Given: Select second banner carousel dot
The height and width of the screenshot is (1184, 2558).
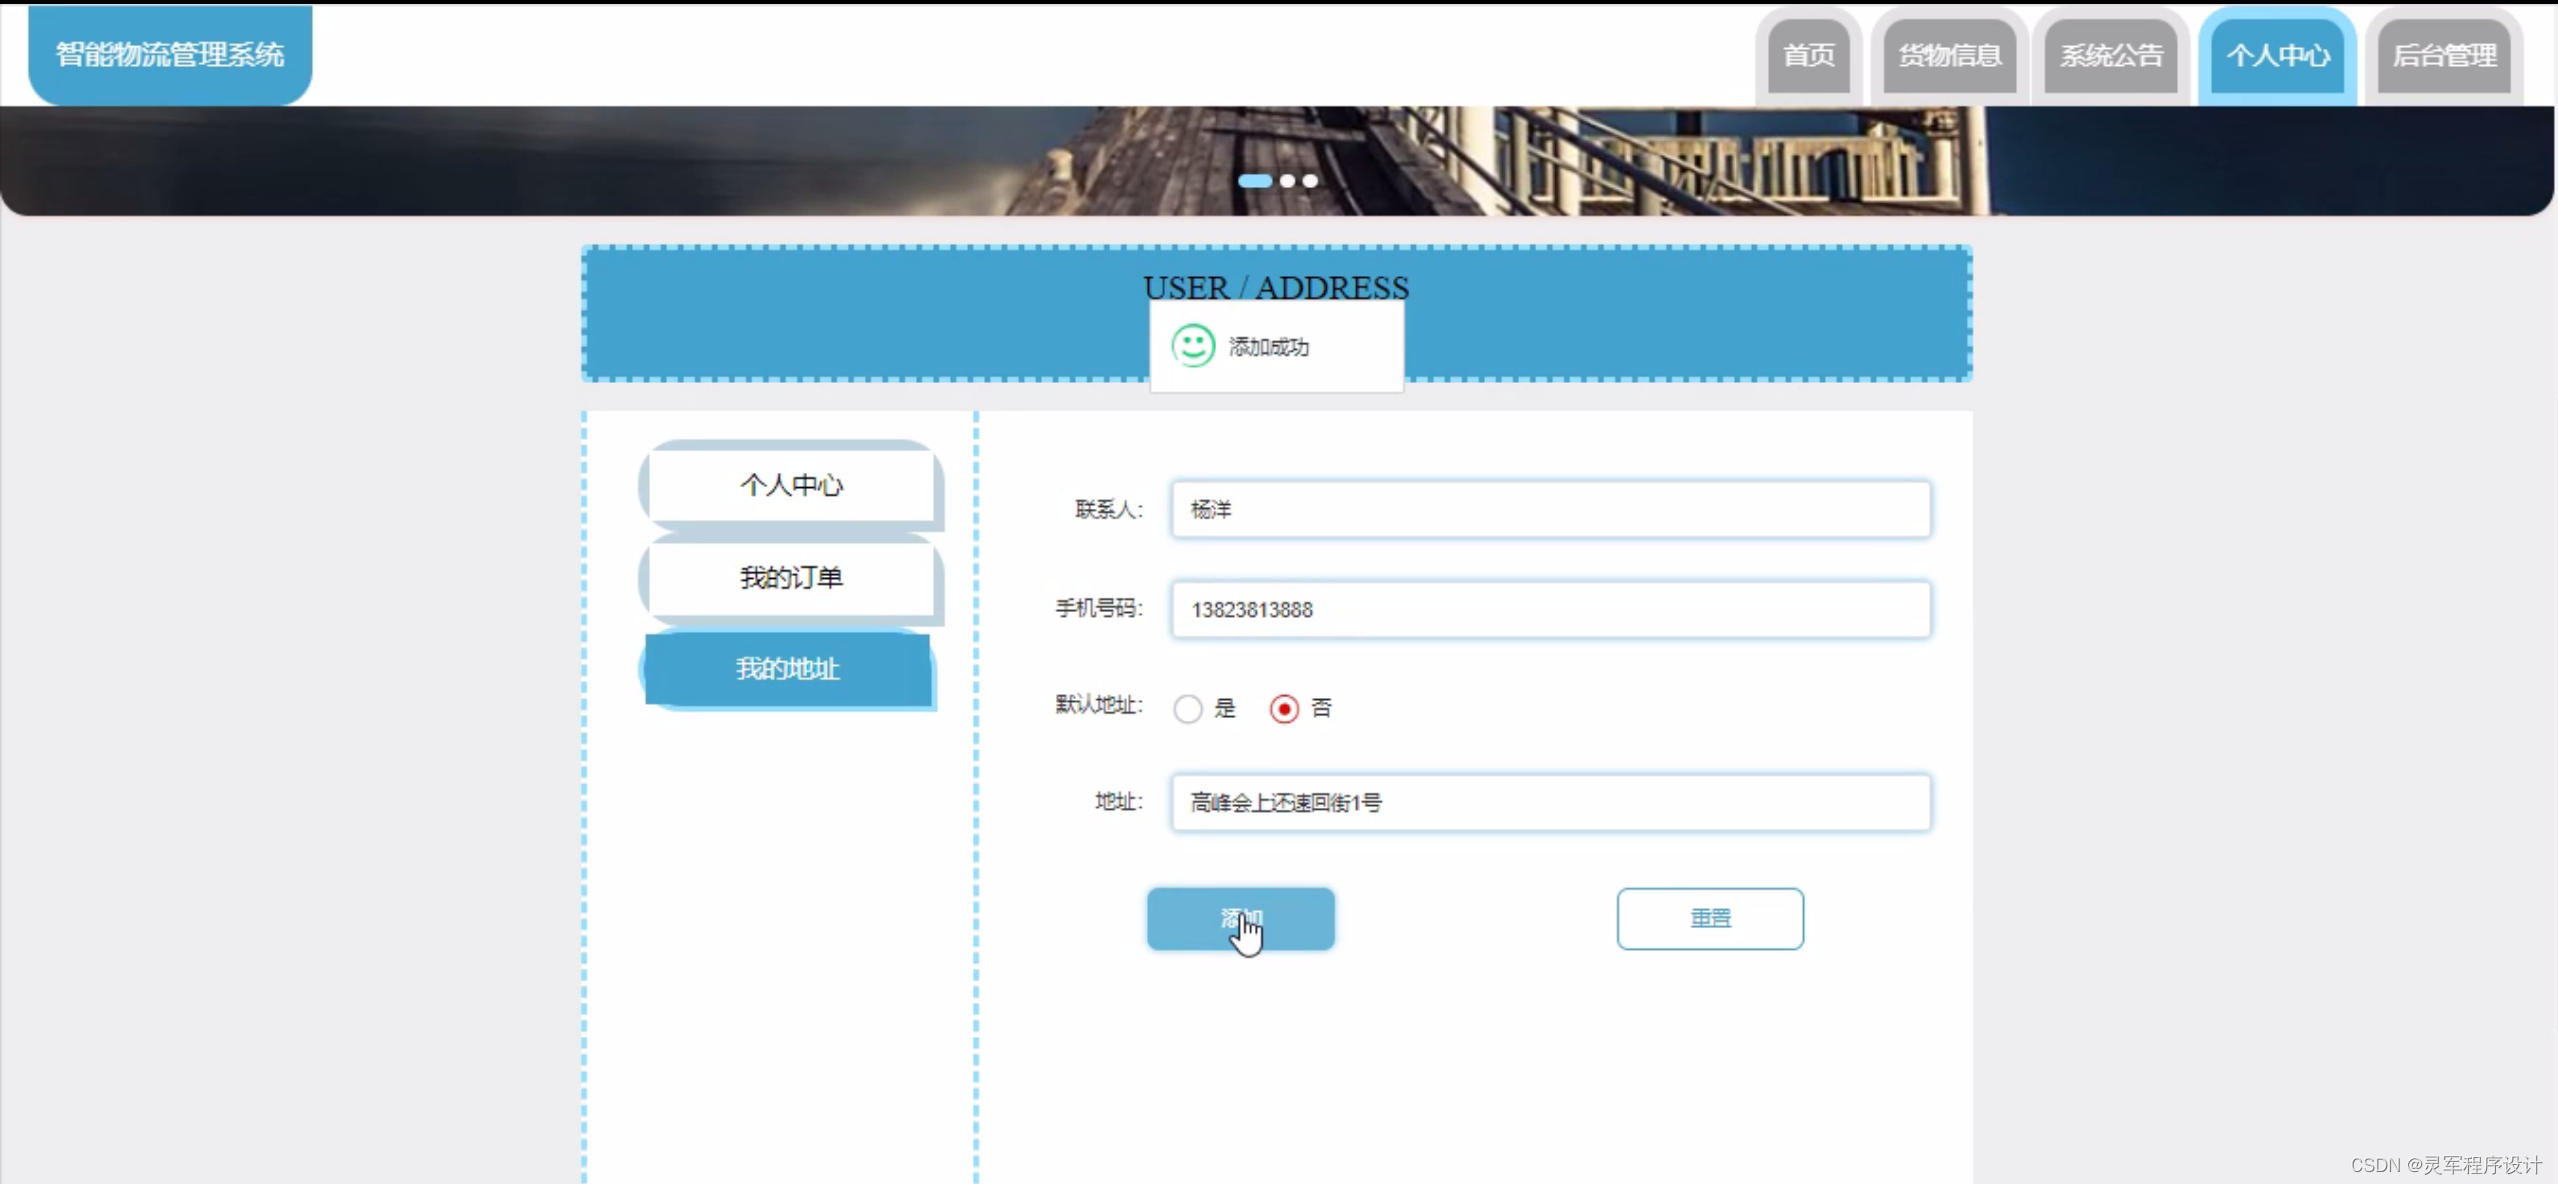Looking at the screenshot, I should (1287, 181).
